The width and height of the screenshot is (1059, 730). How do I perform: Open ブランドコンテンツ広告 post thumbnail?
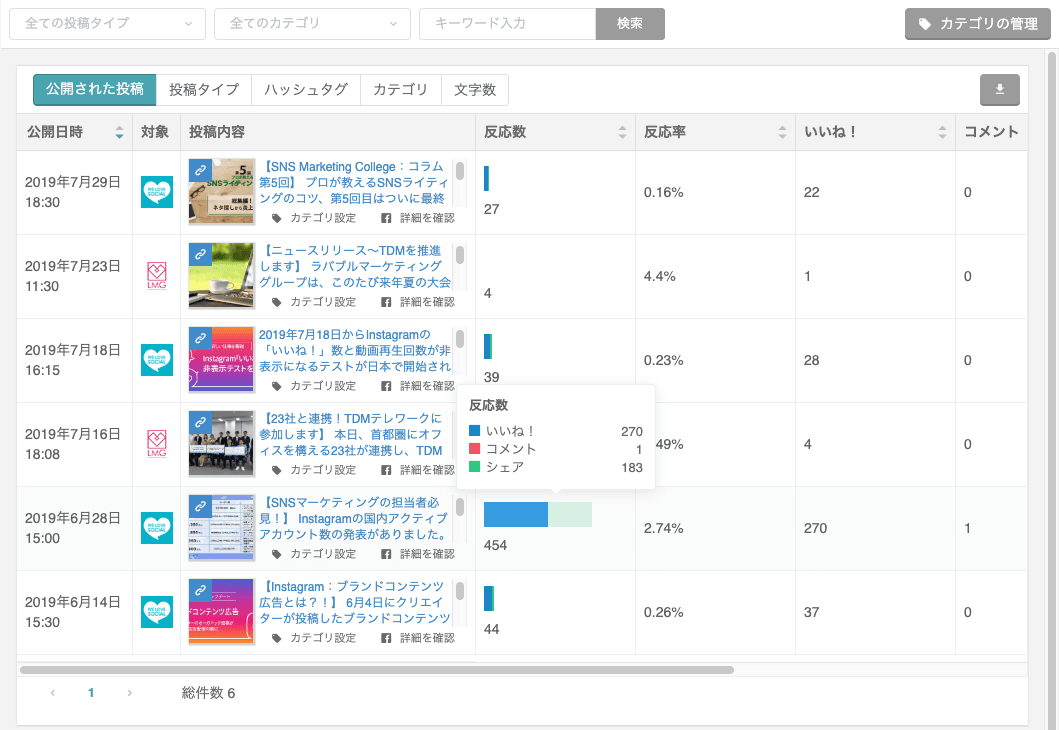222,612
